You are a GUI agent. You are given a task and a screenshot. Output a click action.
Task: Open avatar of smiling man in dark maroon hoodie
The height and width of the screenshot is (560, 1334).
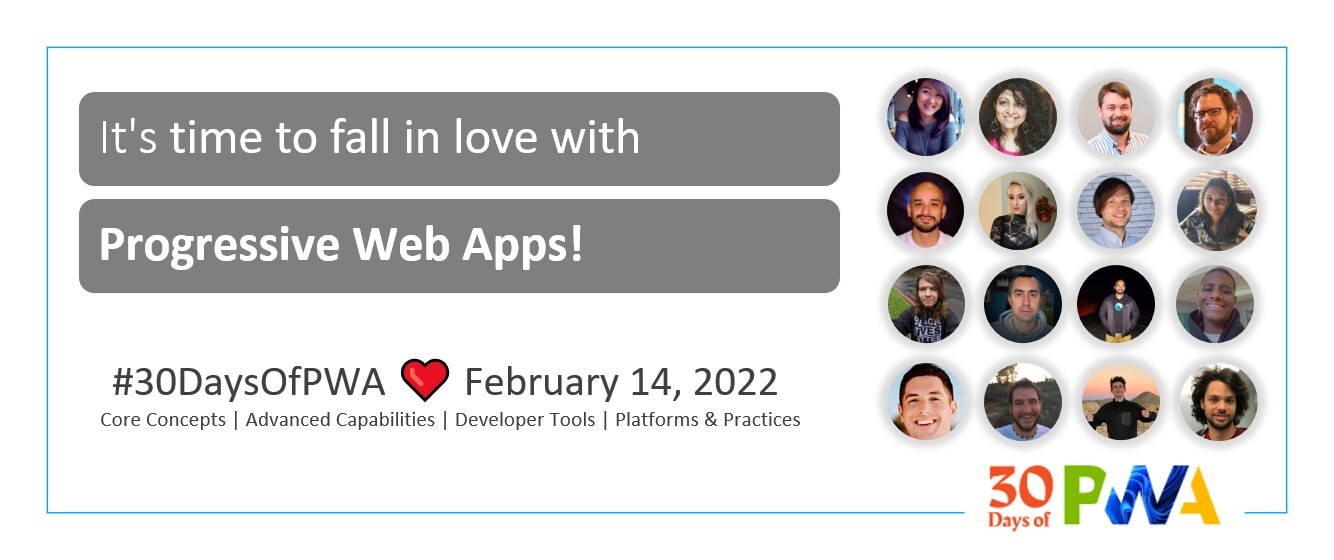coord(1215,304)
